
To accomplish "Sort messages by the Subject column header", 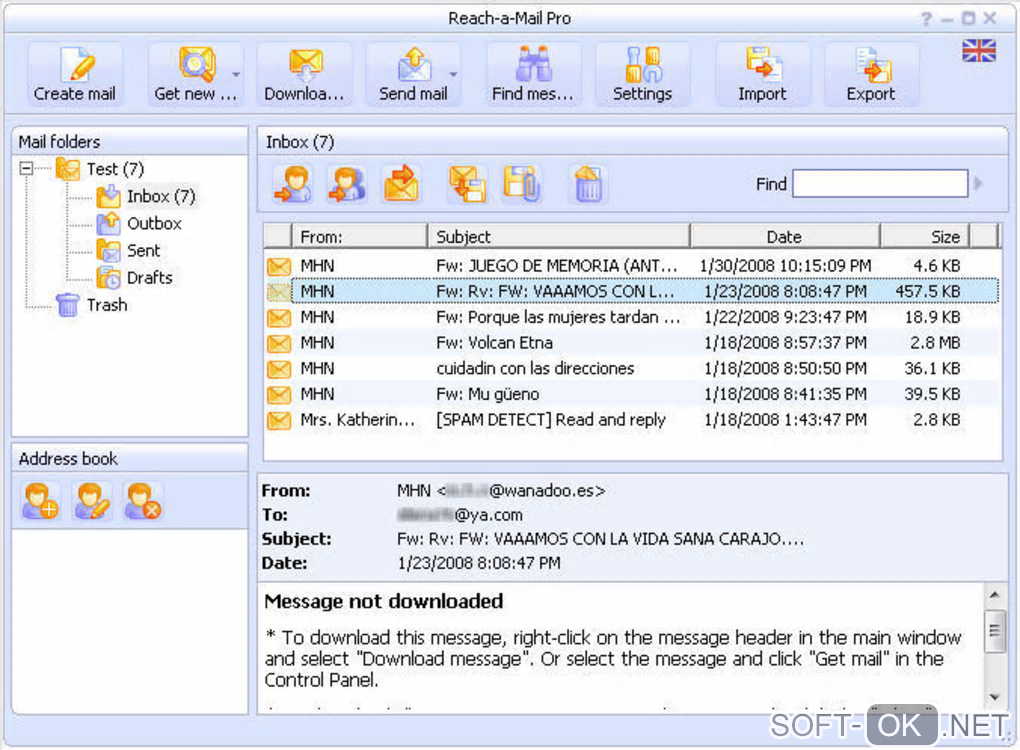I will click(558, 237).
